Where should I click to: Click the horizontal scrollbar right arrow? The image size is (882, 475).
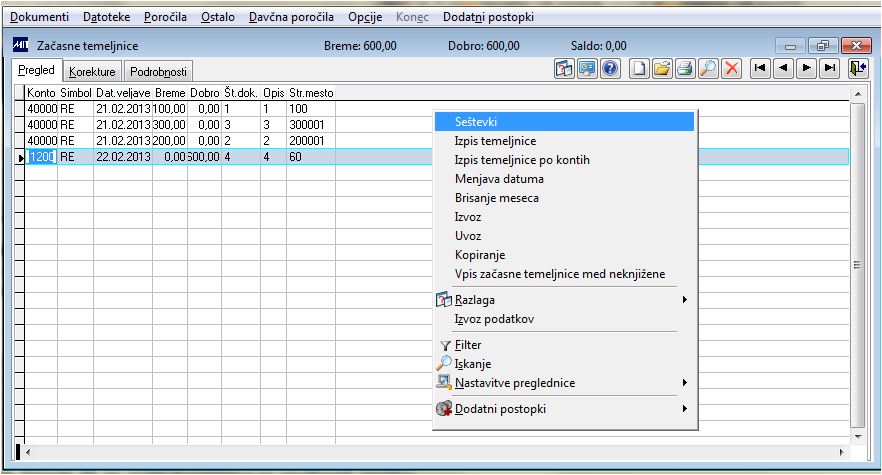(x=842, y=452)
